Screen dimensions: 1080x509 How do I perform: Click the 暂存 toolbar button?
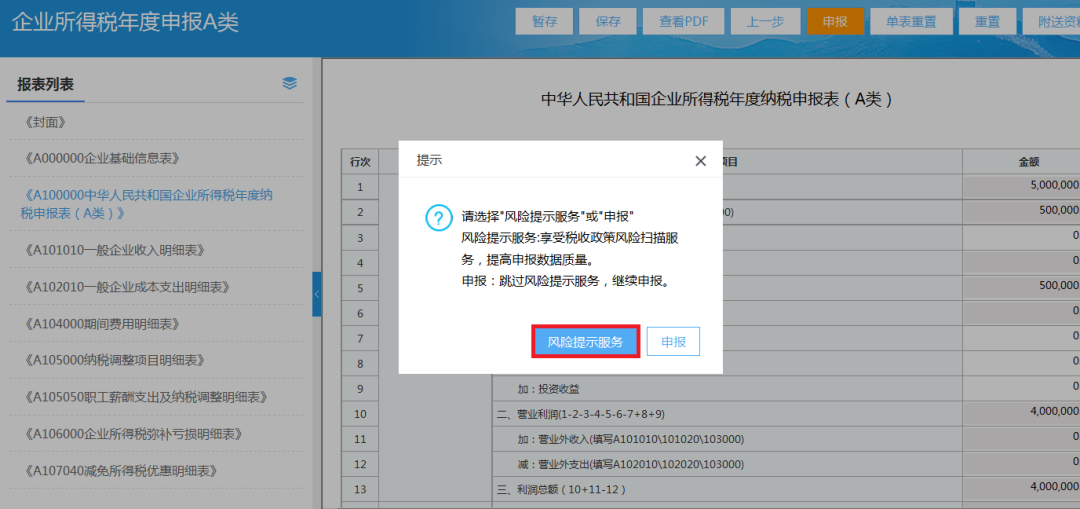click(x=544, y=21)
